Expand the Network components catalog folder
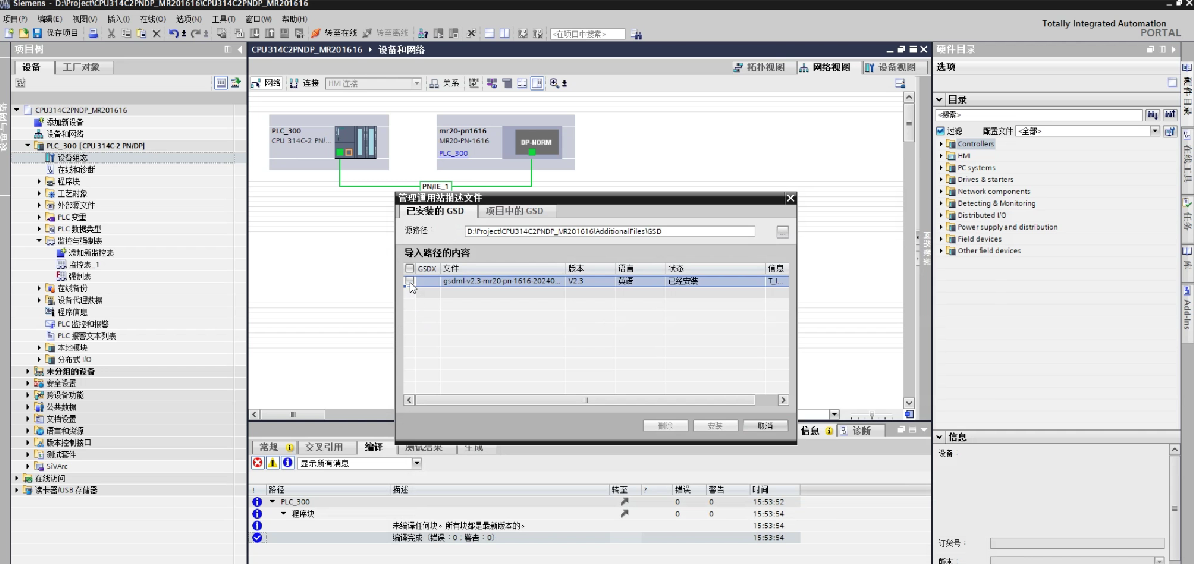The width and height of the screenshot is (1194, 564). [941, 192]
